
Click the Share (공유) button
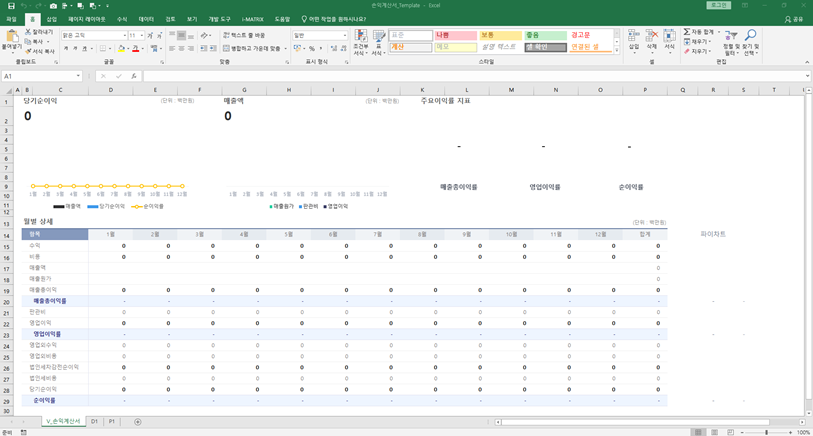click(x=794, y=19)
